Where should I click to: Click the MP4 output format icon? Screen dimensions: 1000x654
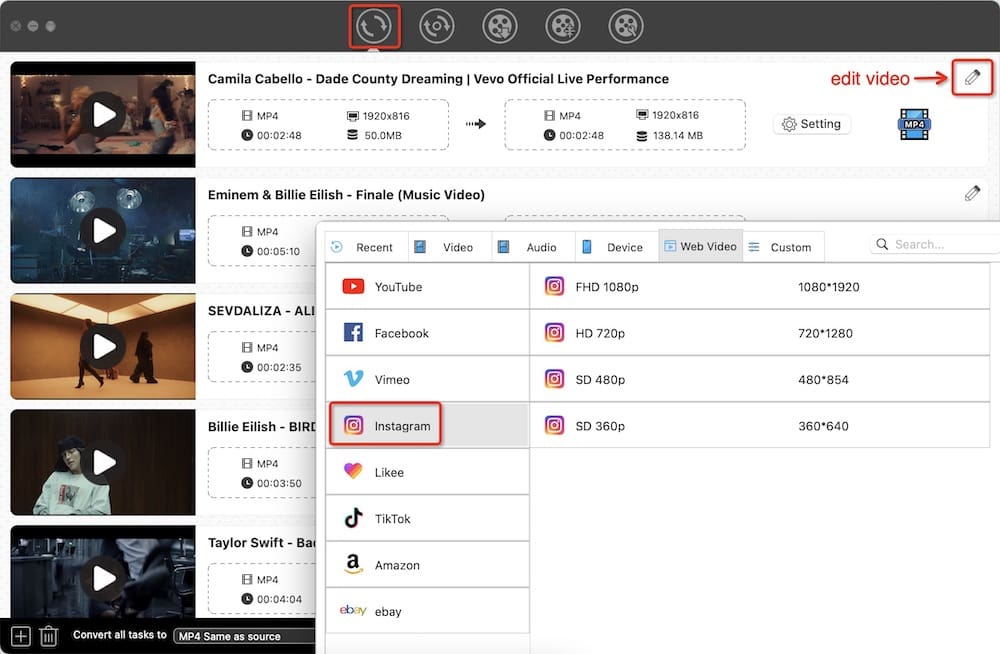pos(914,124)
